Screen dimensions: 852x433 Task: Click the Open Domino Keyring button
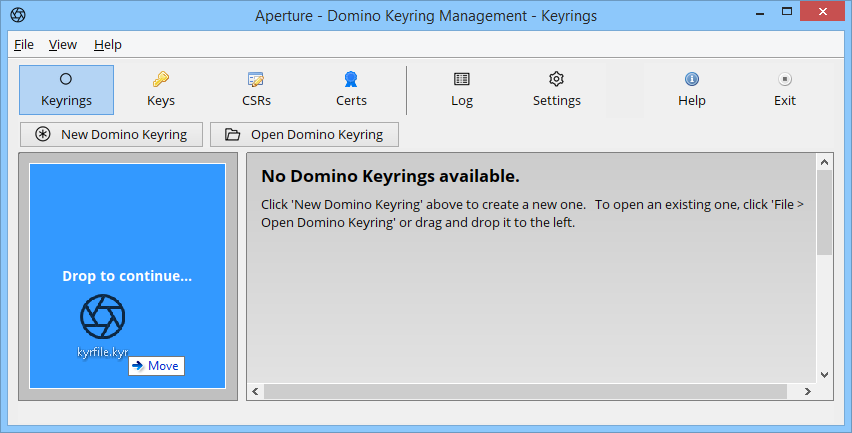(304, 135)
